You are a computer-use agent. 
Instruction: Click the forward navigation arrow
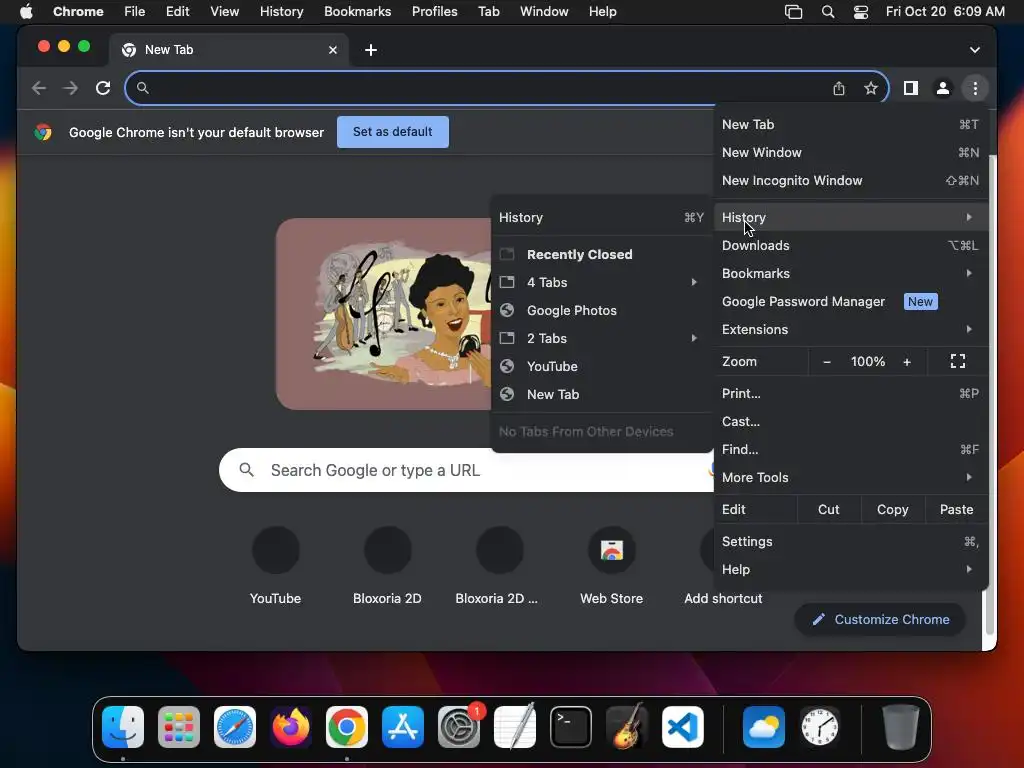click(71, 88)
